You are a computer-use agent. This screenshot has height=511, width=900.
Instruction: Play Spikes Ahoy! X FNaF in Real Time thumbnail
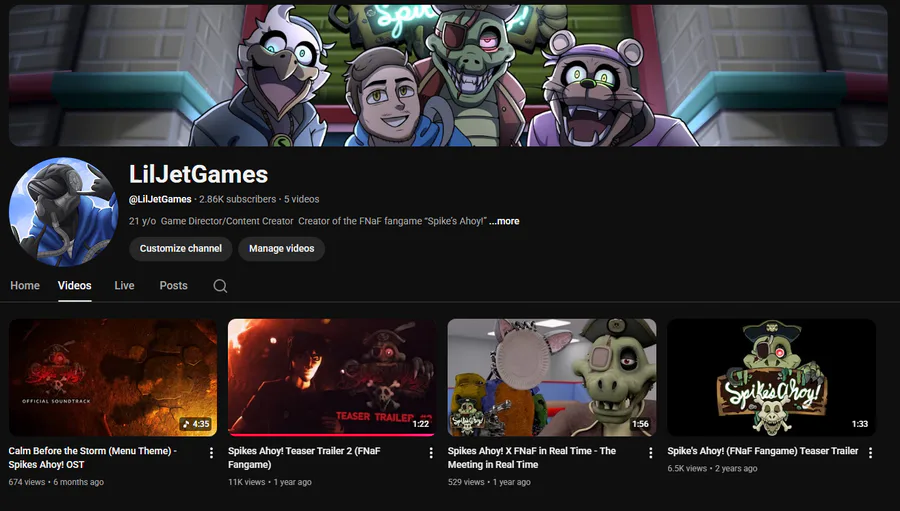[552, 378]
